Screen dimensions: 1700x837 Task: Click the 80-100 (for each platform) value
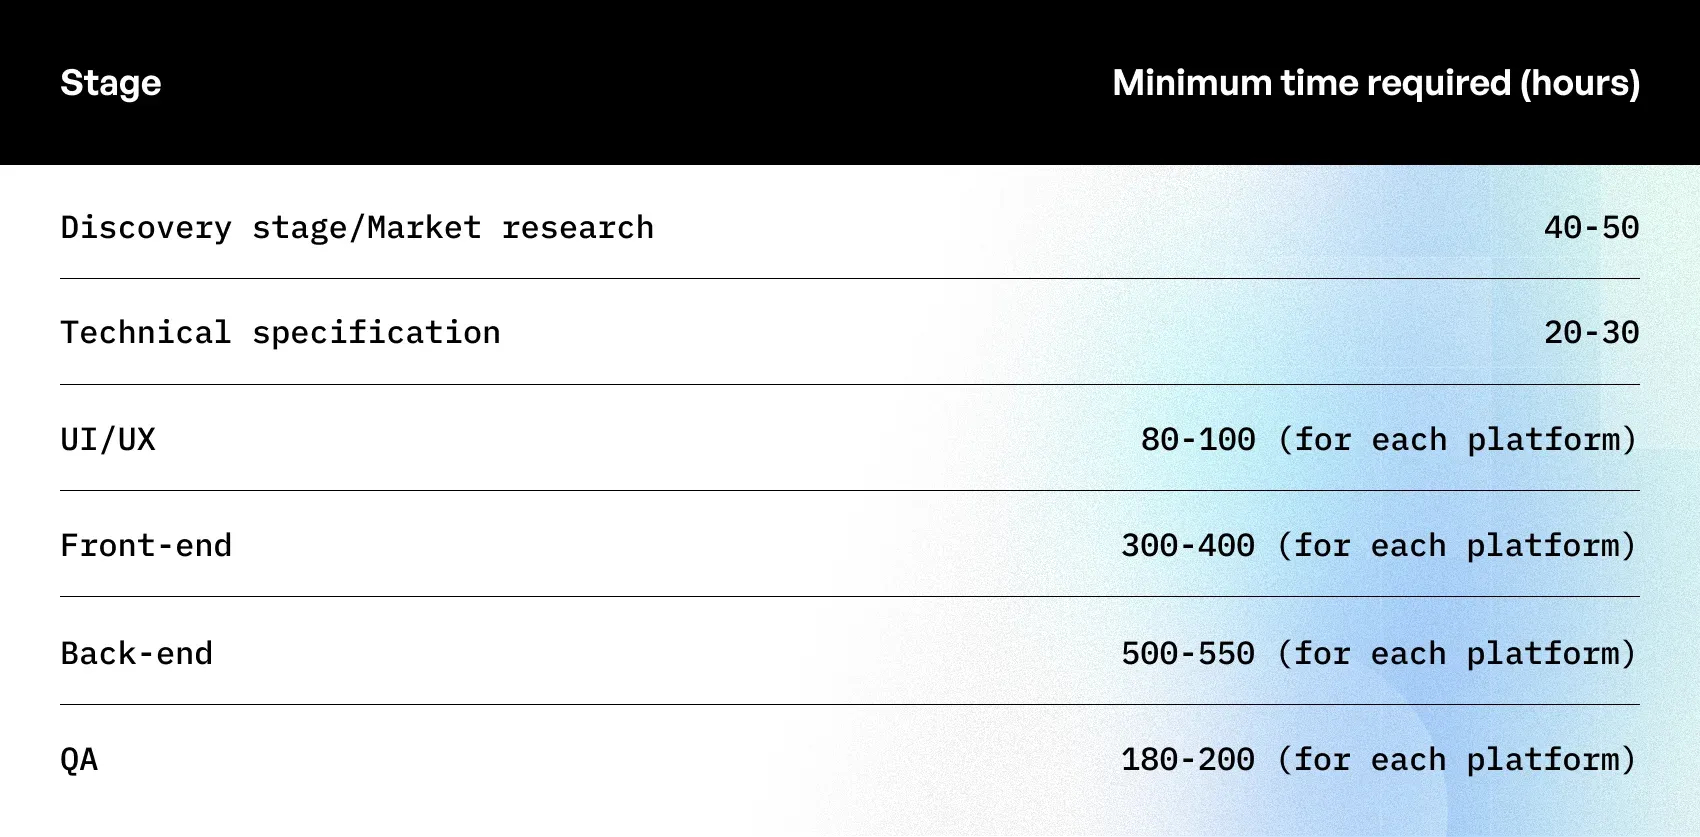1389,439
